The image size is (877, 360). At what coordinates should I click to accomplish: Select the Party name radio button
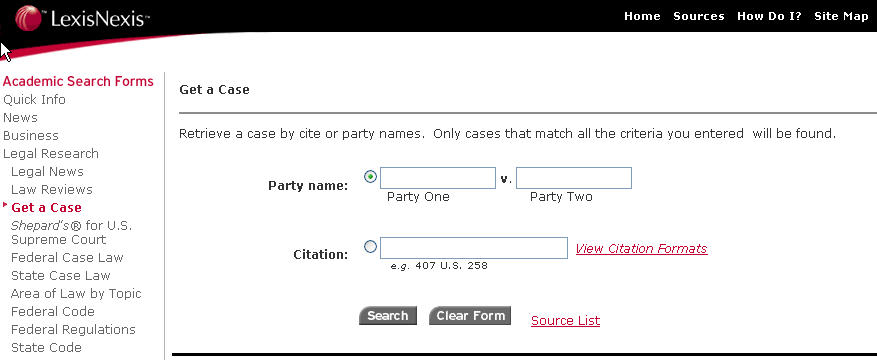(x=370, y=177)
